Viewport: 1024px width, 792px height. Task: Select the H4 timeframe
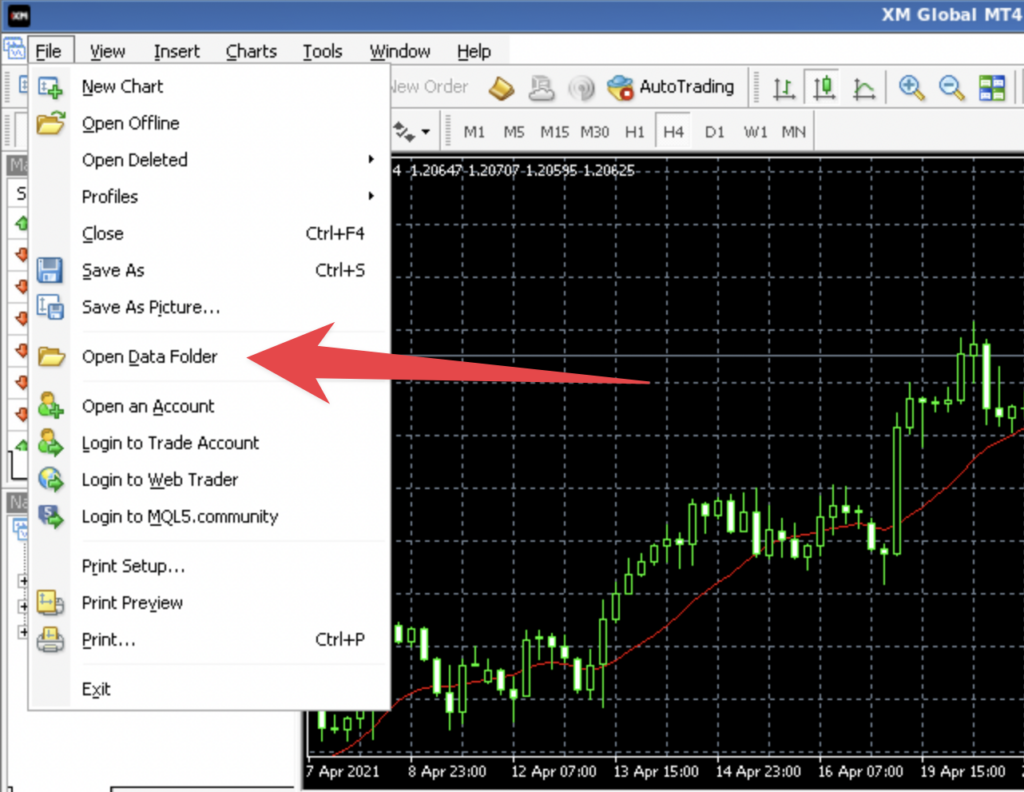pos(673,132)
